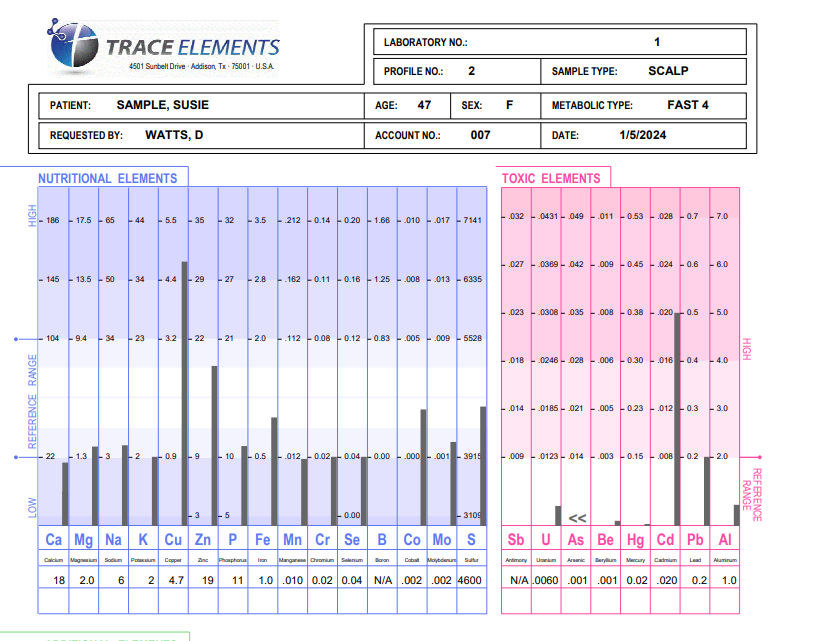Screen dimensions: 813x641
Task: Click the Pb lead element symbol
Action: tap(695, 540)
